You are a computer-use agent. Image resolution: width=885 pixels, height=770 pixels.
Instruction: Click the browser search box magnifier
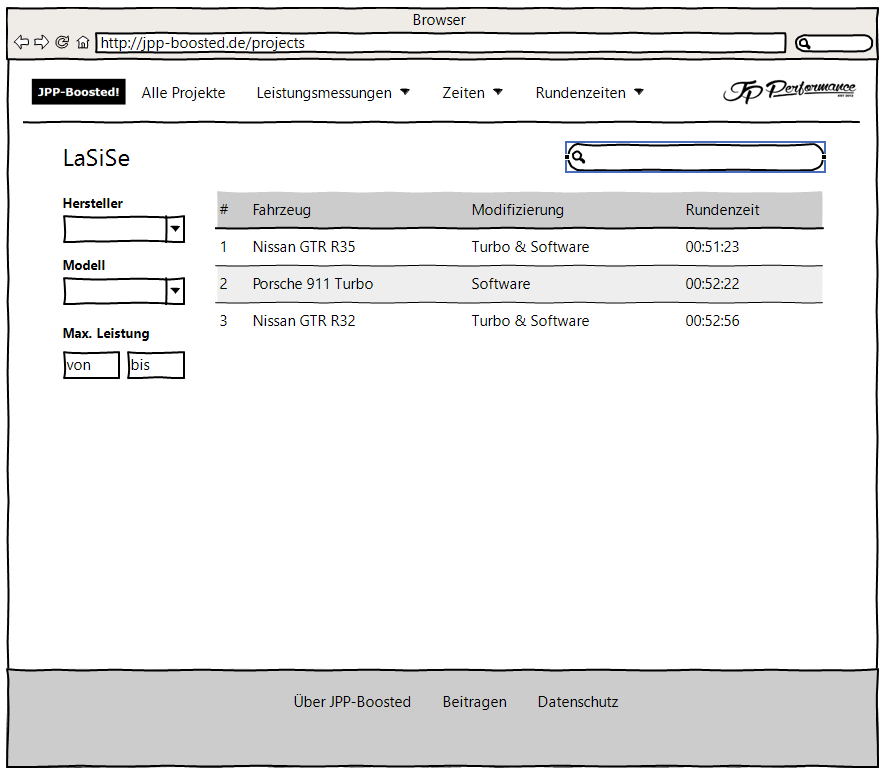tap(804, 43)
